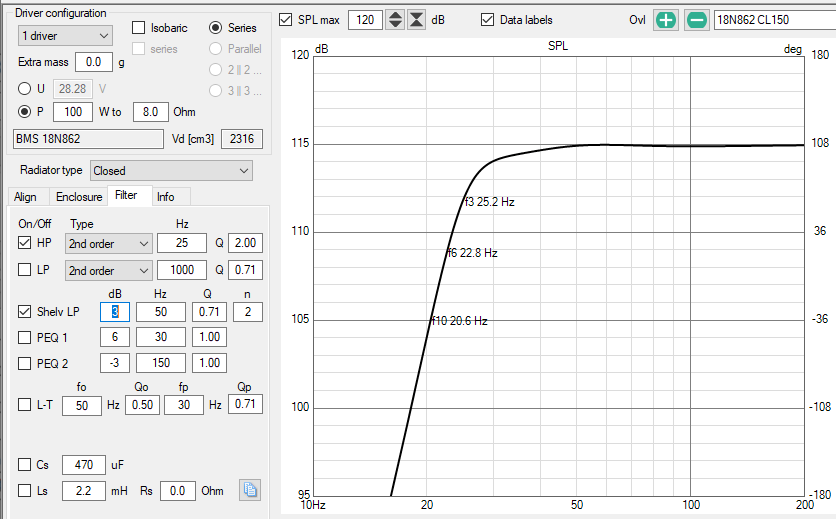Click the green minus overlay remove icon
This screenshot has width=836, height=519.
pos(696,20)
